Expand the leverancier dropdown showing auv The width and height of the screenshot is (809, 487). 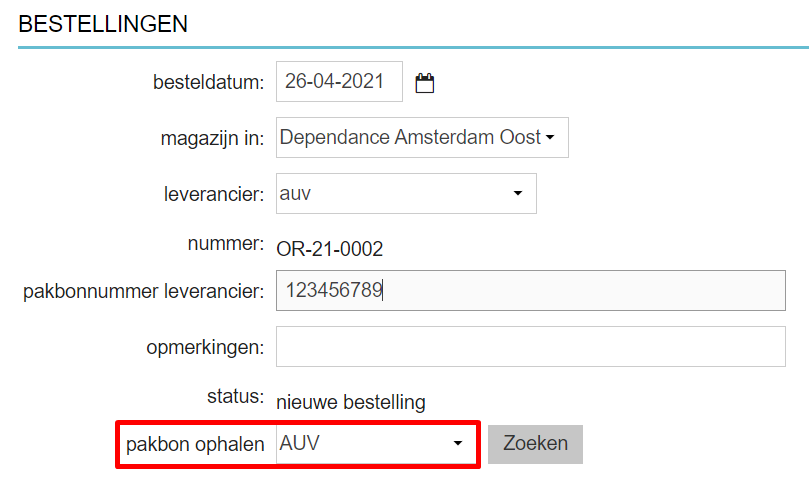[406, 193]
